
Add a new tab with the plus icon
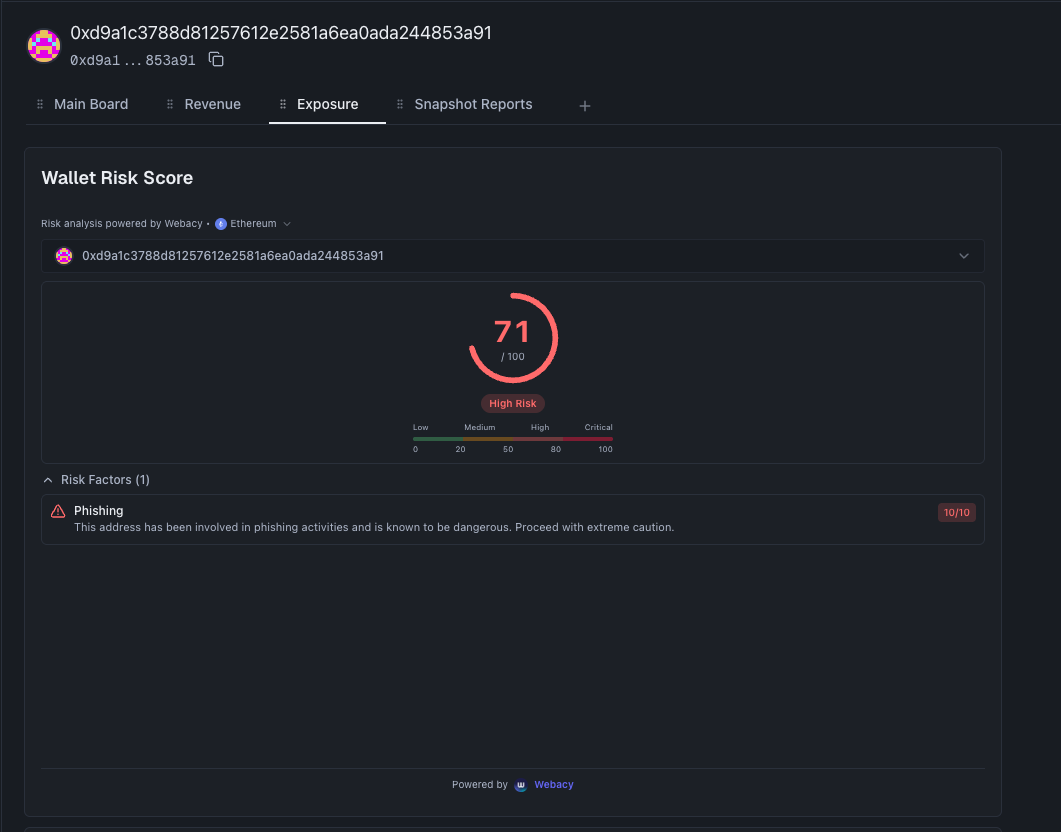click(x=585, y=106)
